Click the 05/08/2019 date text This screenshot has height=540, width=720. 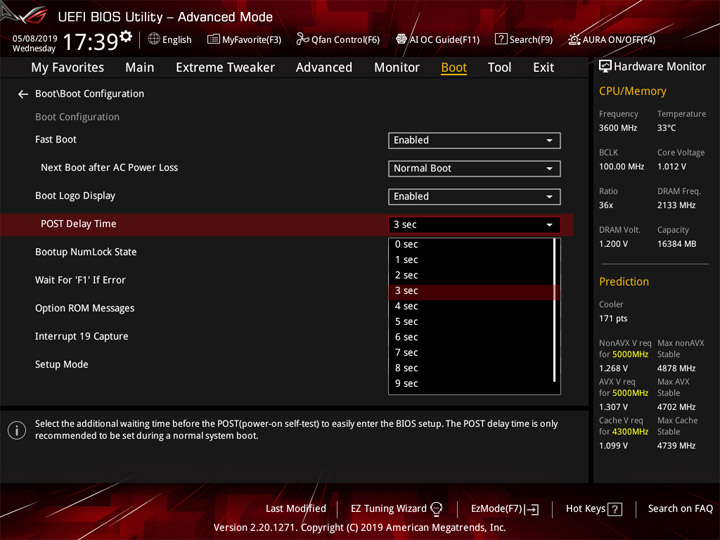34,38
